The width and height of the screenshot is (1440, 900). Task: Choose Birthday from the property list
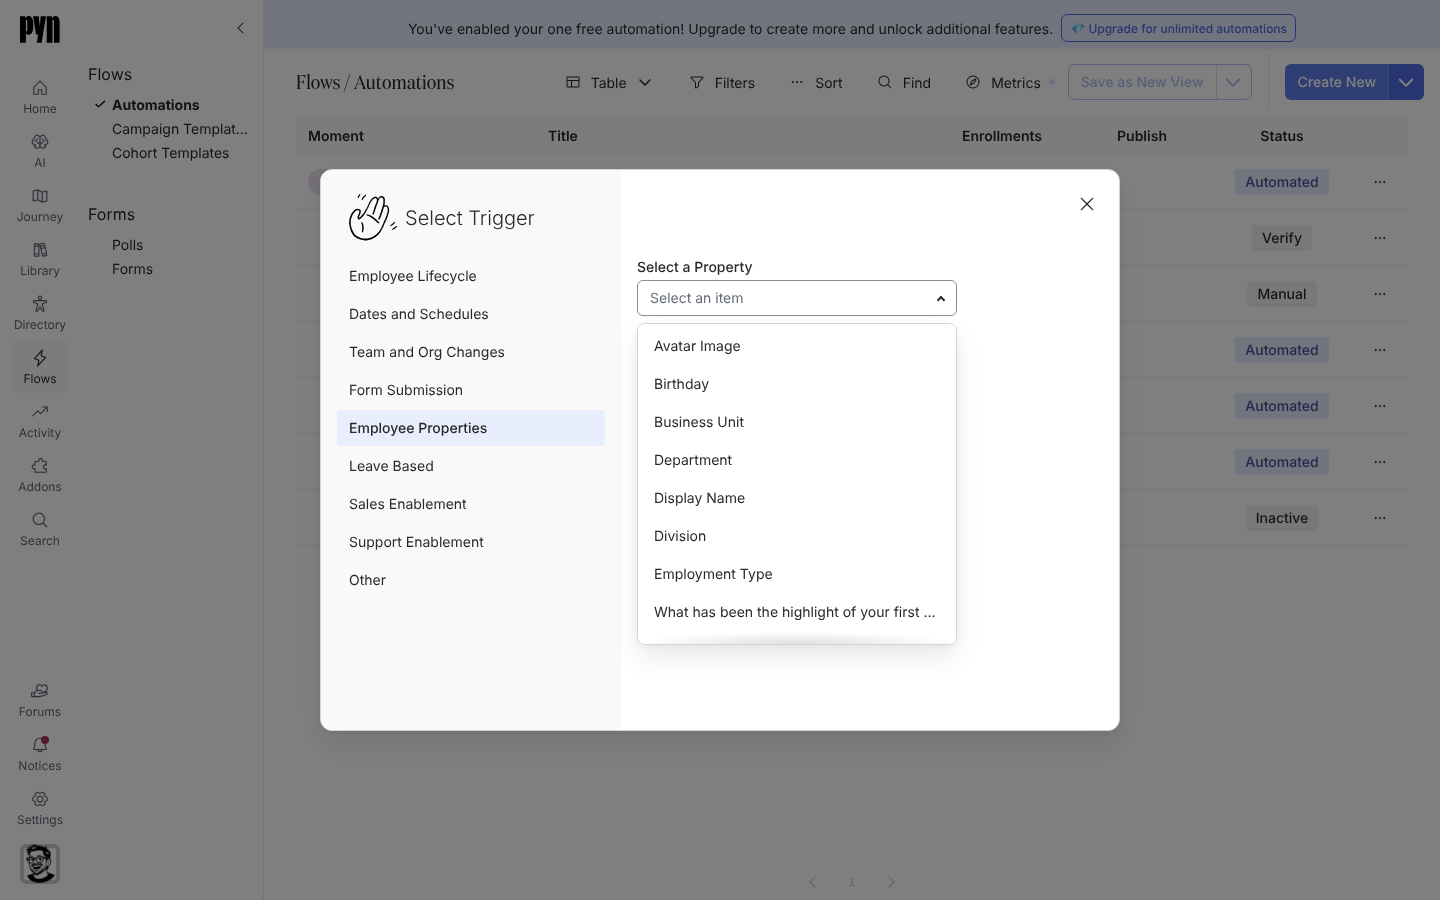click(x=797, y=384)
